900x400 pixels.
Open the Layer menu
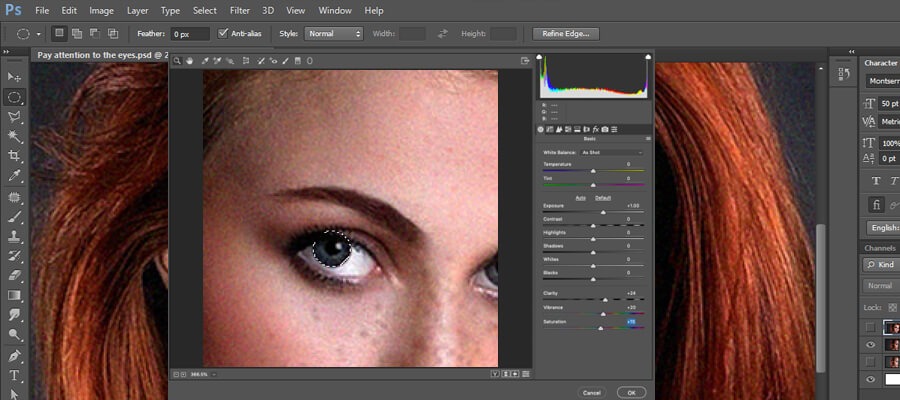pyautogui.click(x=138, y=10)
